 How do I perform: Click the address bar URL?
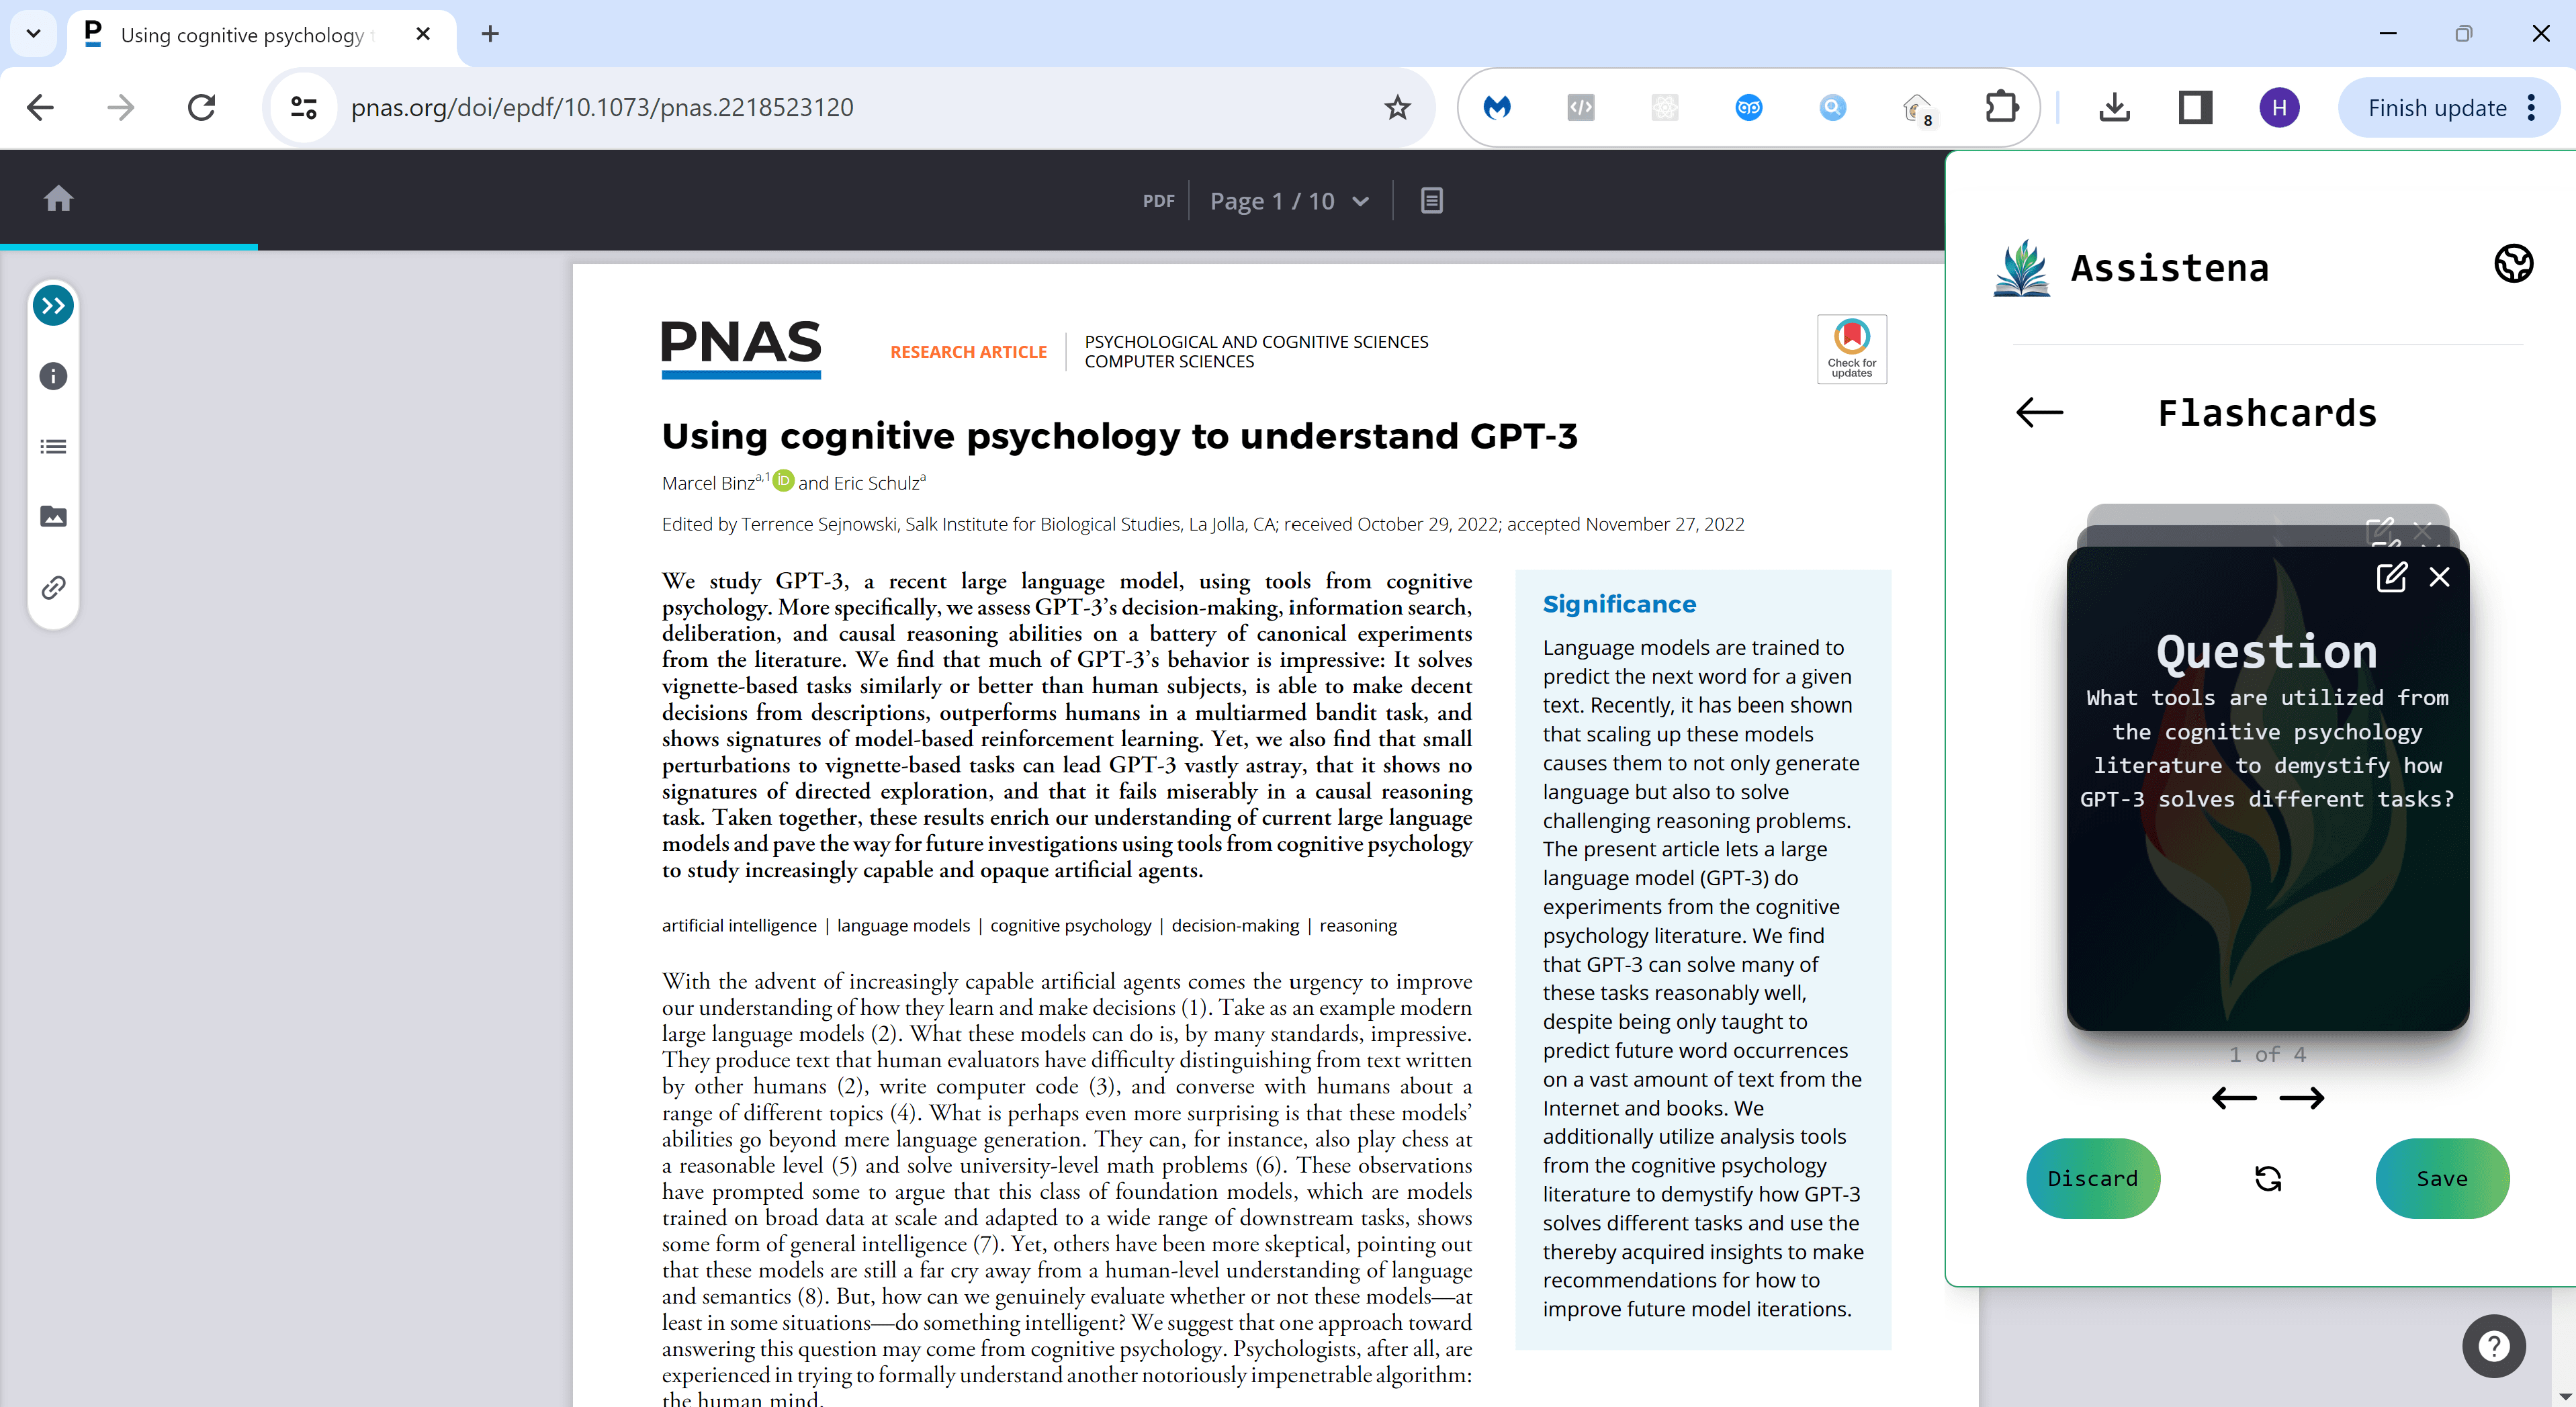click(602, 107)
